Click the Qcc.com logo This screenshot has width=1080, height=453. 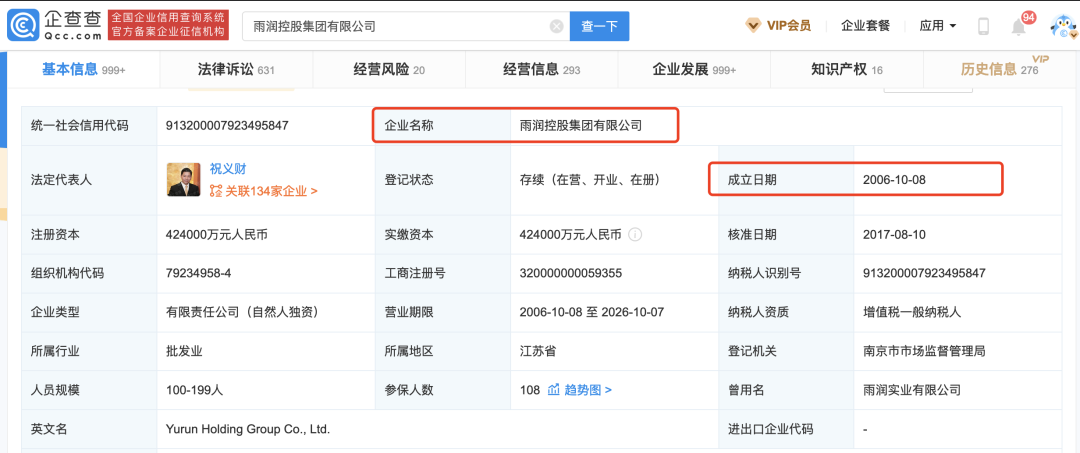click(x=54, y=25)
